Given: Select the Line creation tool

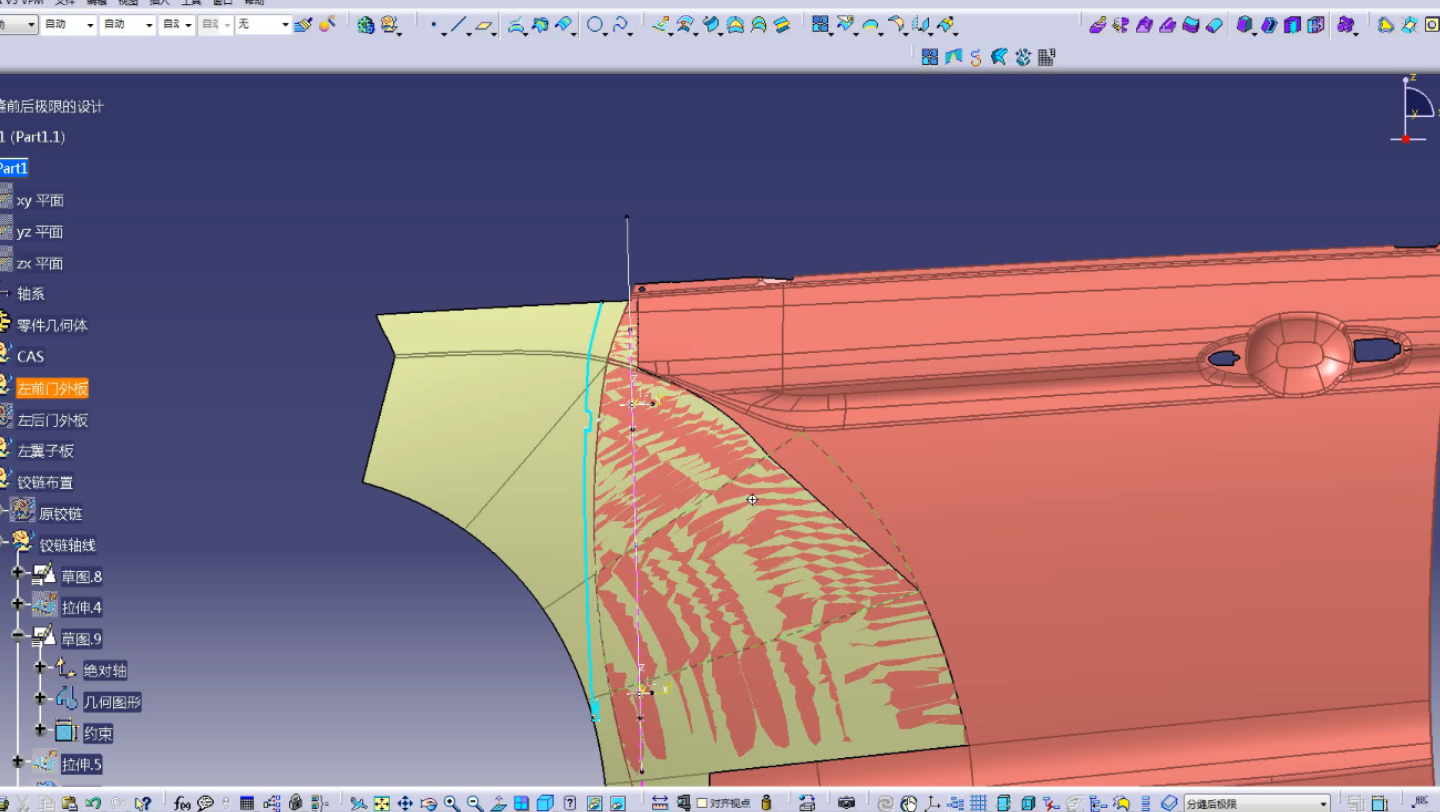Looking at the screenshot, I should (x=458, y=25).
